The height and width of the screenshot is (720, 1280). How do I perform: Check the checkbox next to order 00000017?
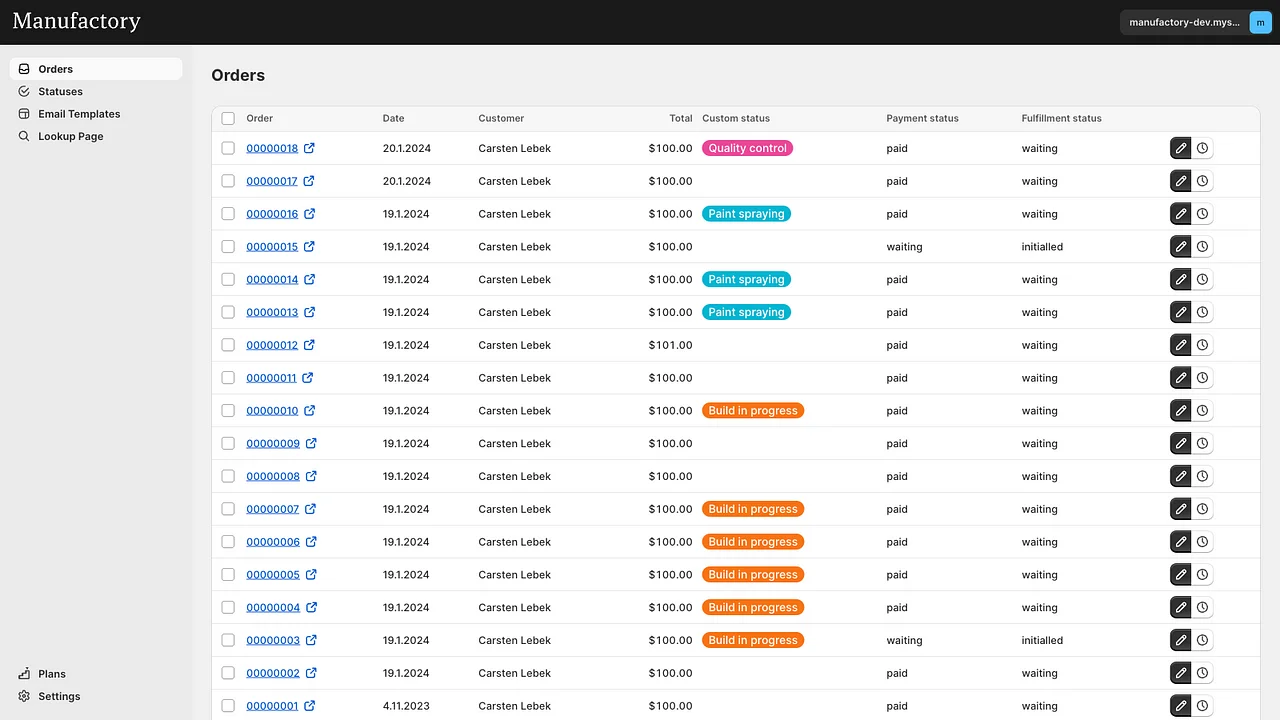click(228, 181)
